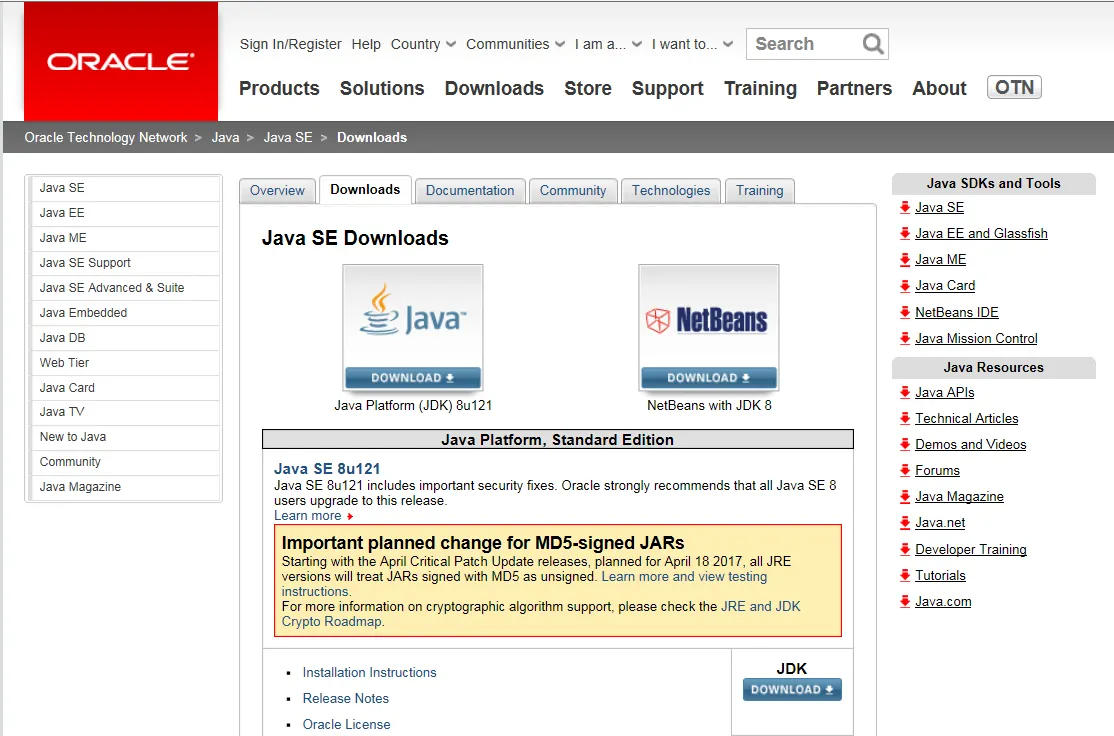Switch to the Documentation tab

pos(470,190)
